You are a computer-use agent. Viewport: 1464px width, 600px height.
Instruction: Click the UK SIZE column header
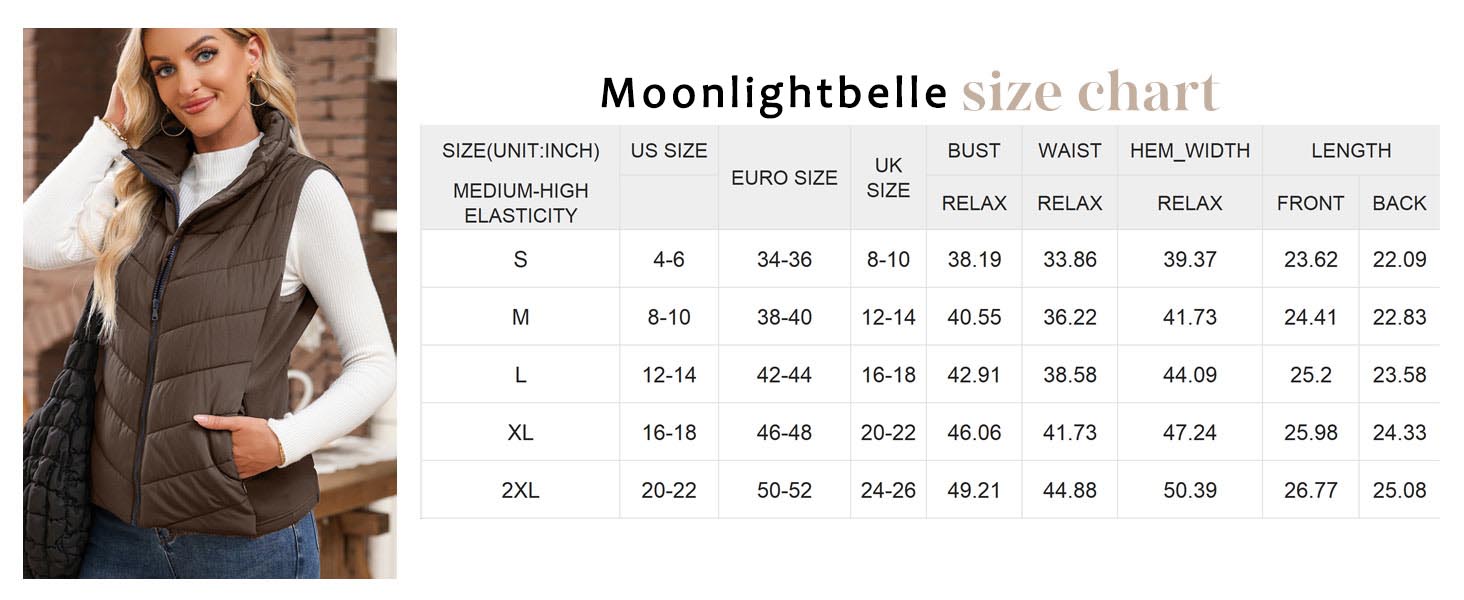point(888,178)
